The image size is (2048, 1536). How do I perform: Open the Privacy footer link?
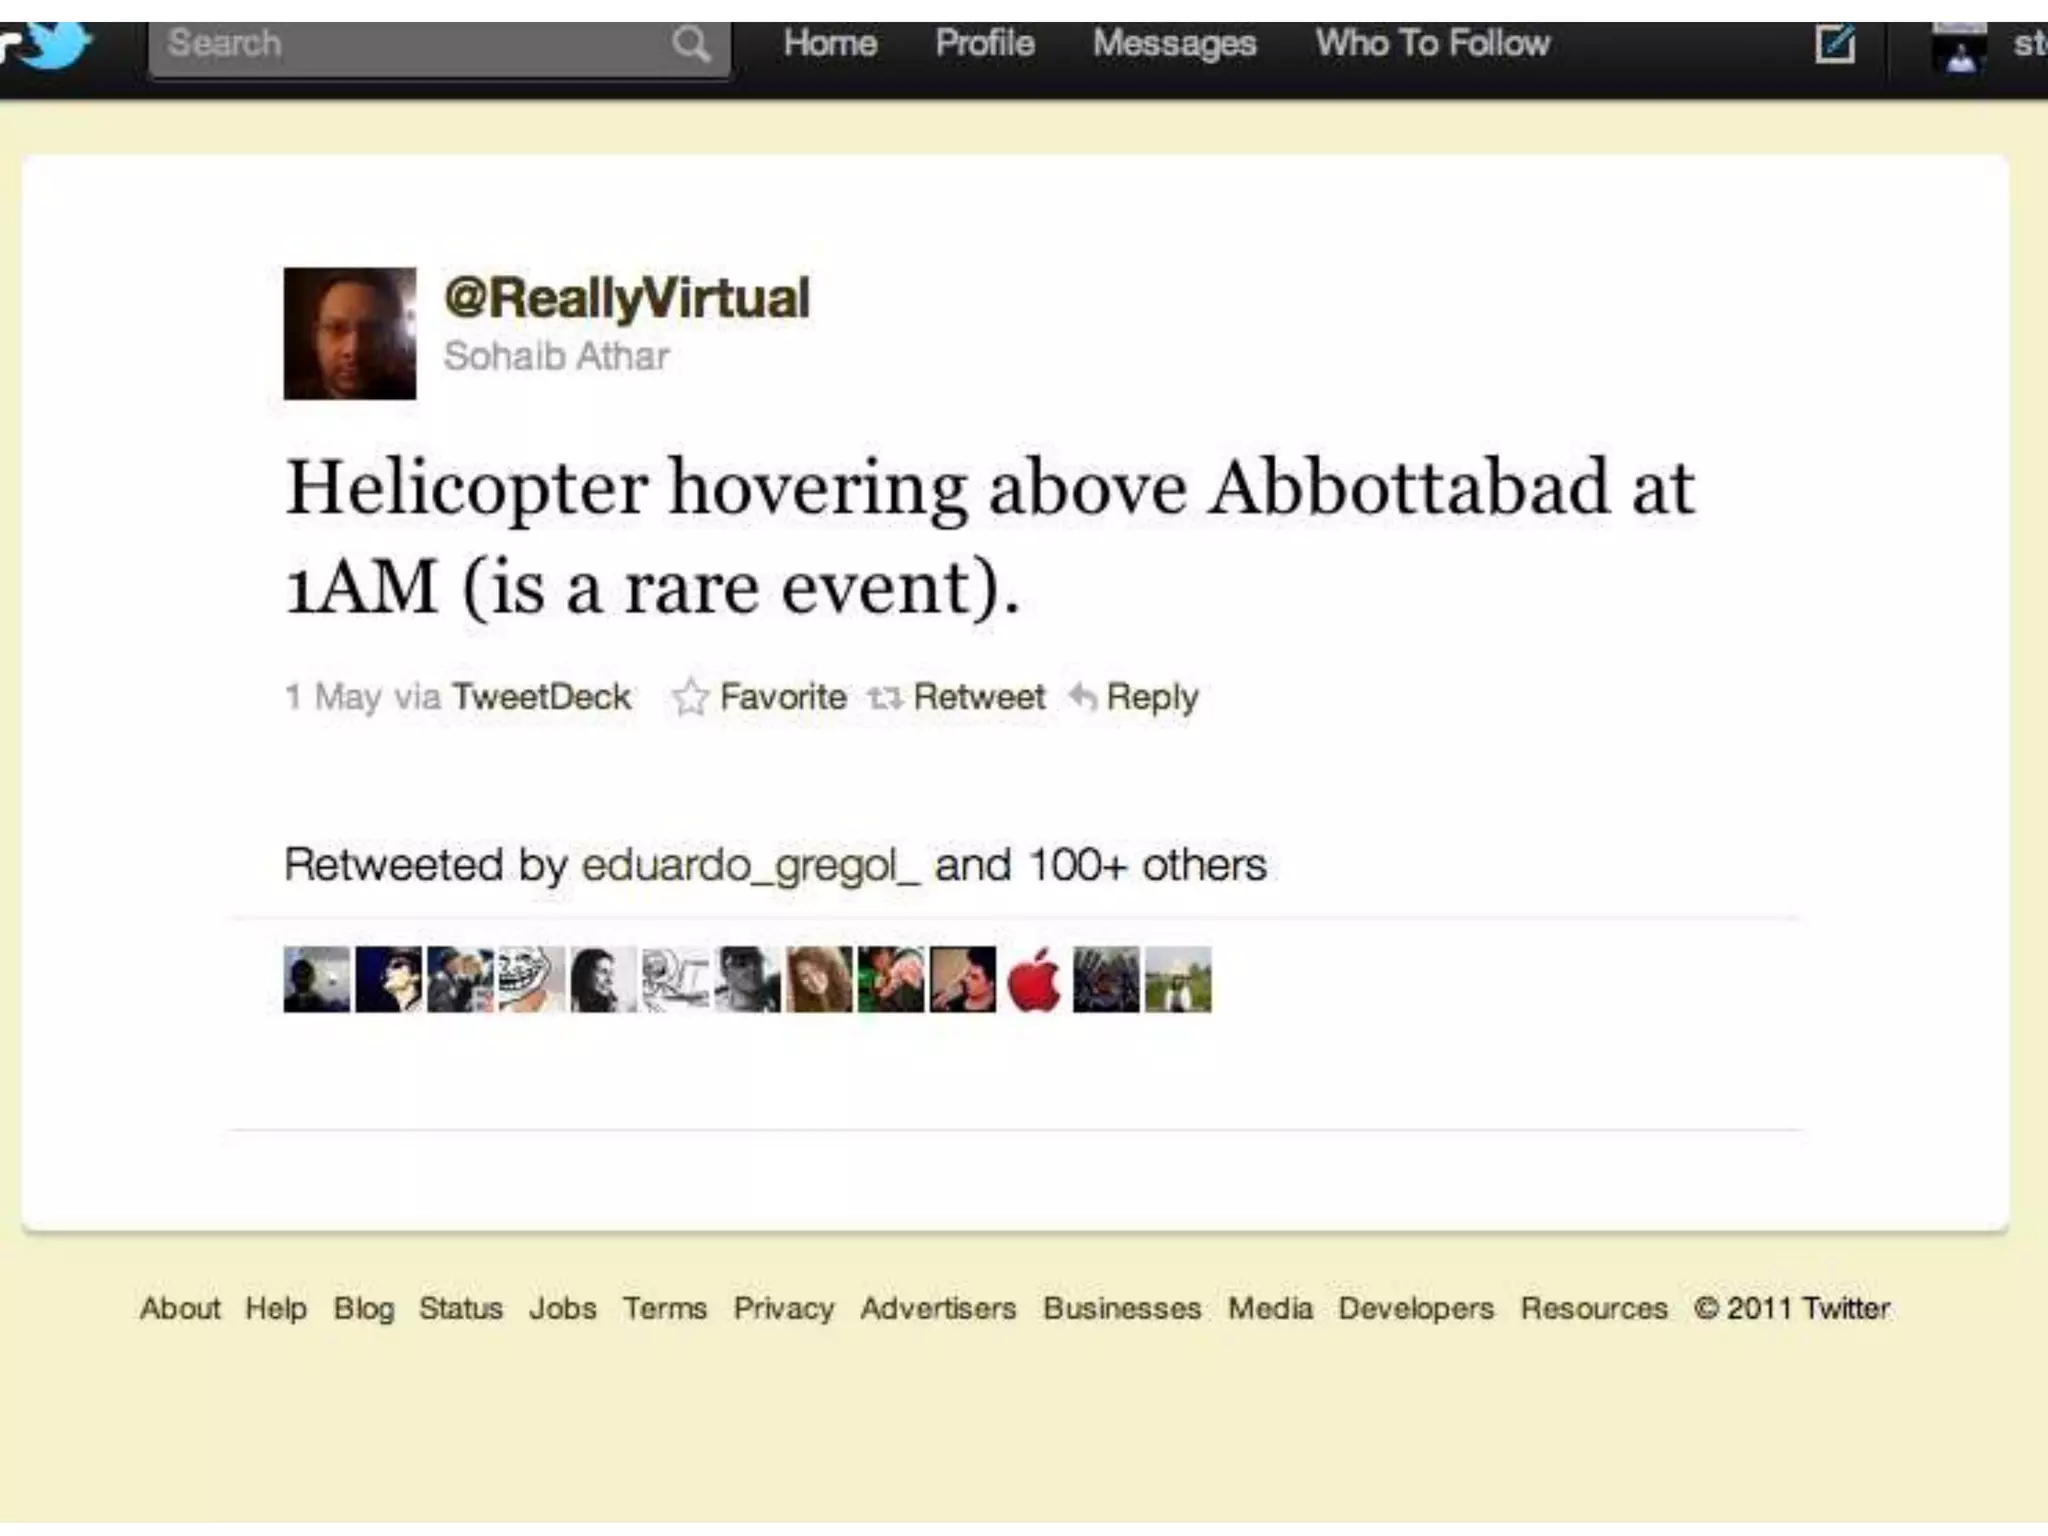pos(783,1309)
